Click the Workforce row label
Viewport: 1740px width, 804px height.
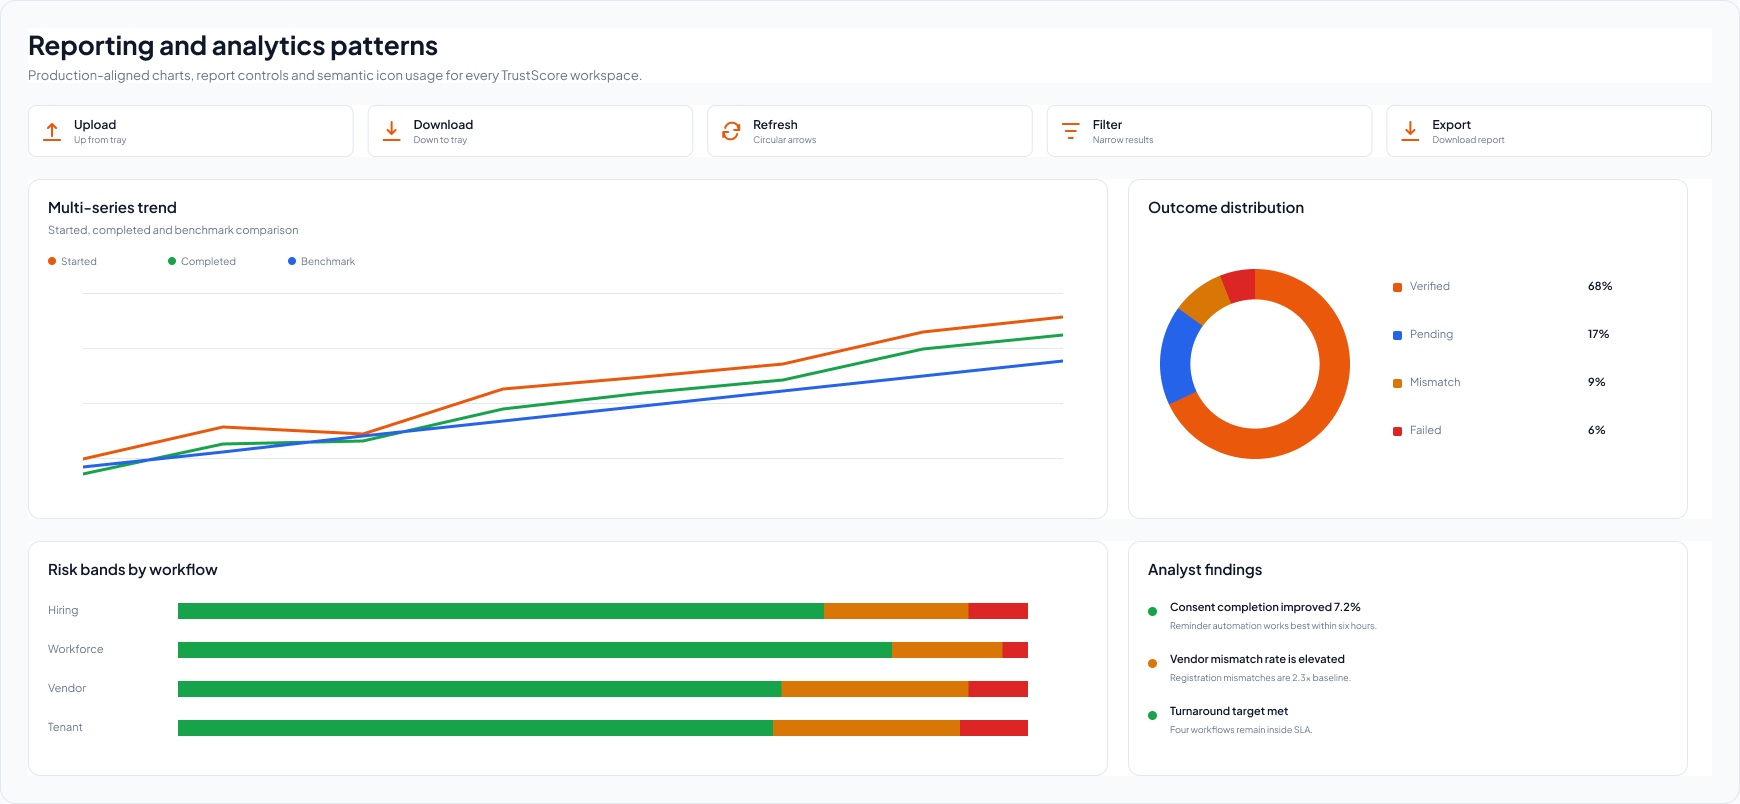[76, 649]
